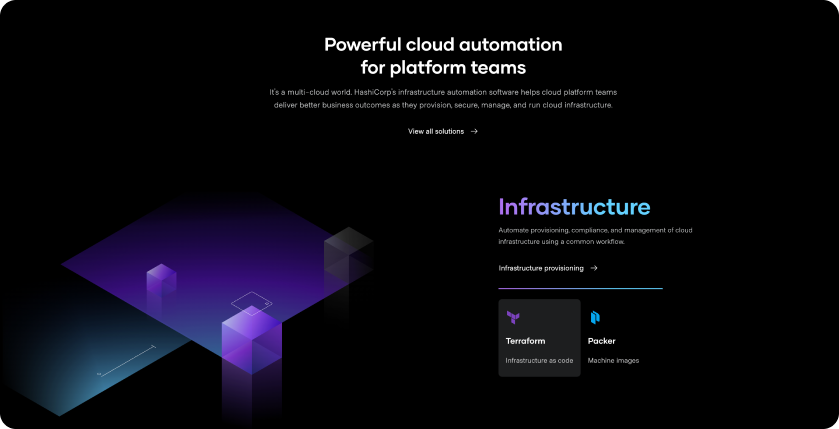Click the 'Machine images' caption
This screenshot has height=429, width=839.
(x=613, y=361)
